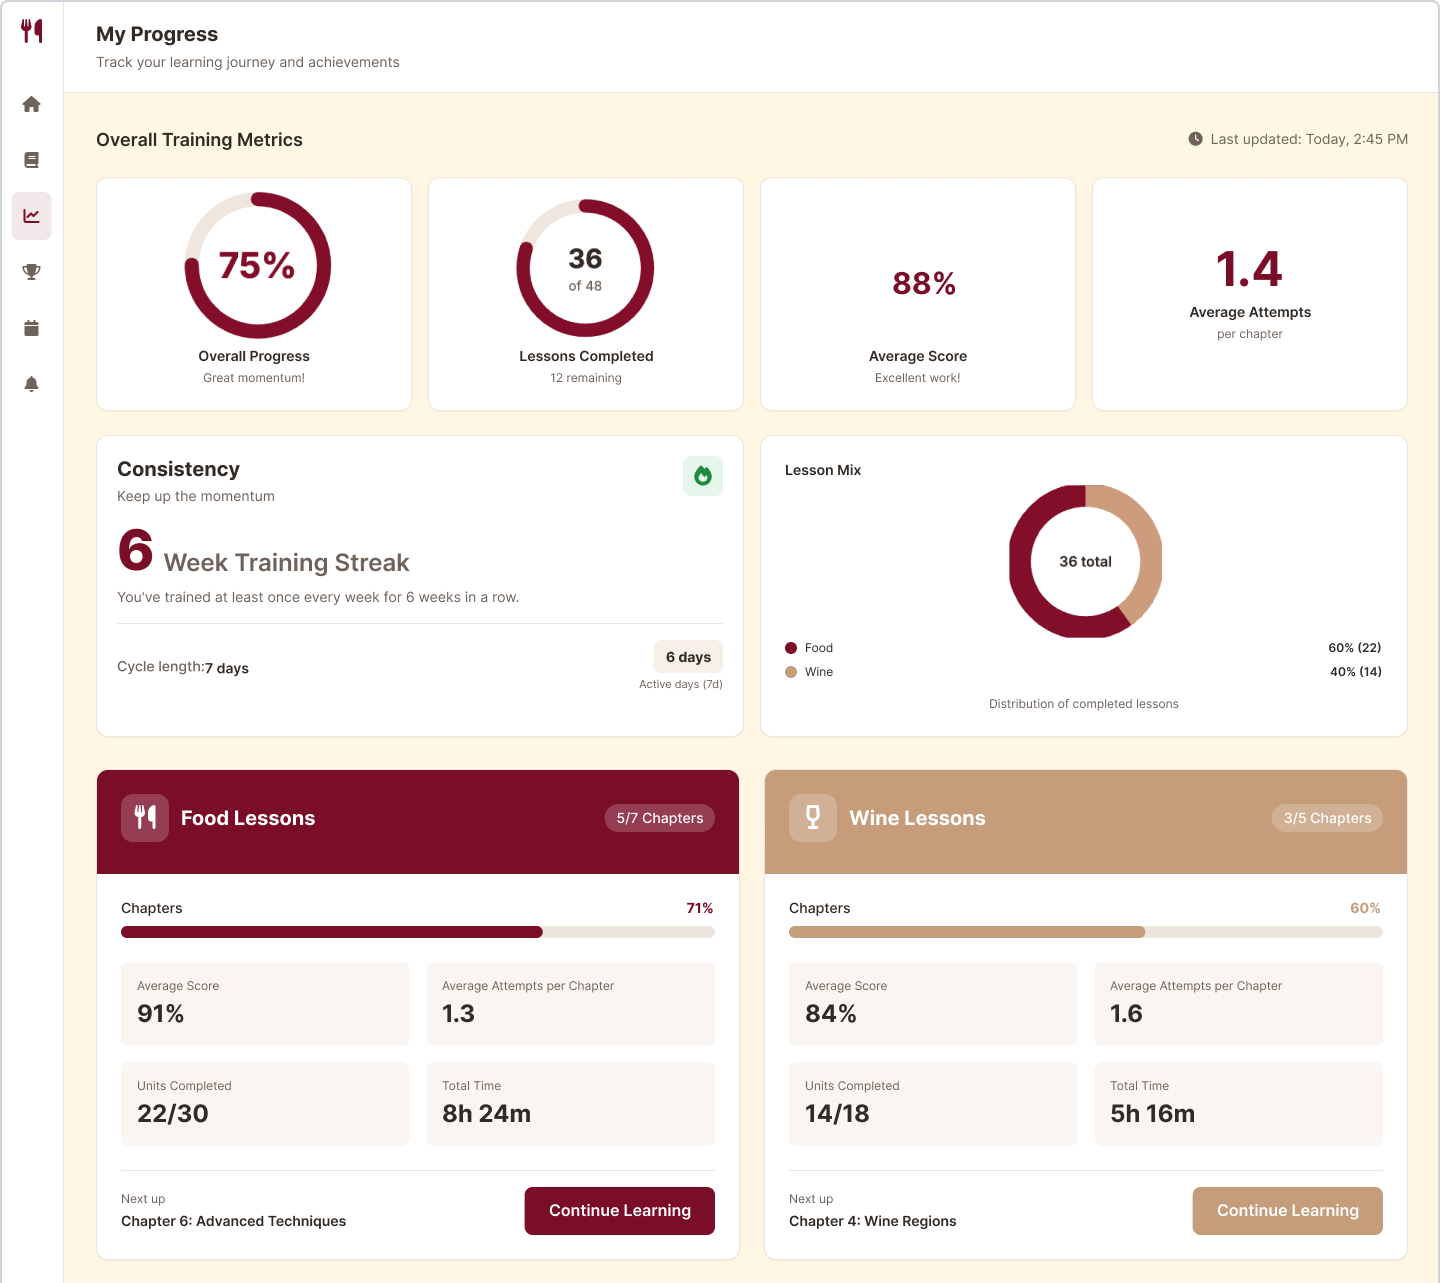Open the Lessons book icon in the sidebar
This screenshot has width=1440, height=1283.
click(31, 159)
